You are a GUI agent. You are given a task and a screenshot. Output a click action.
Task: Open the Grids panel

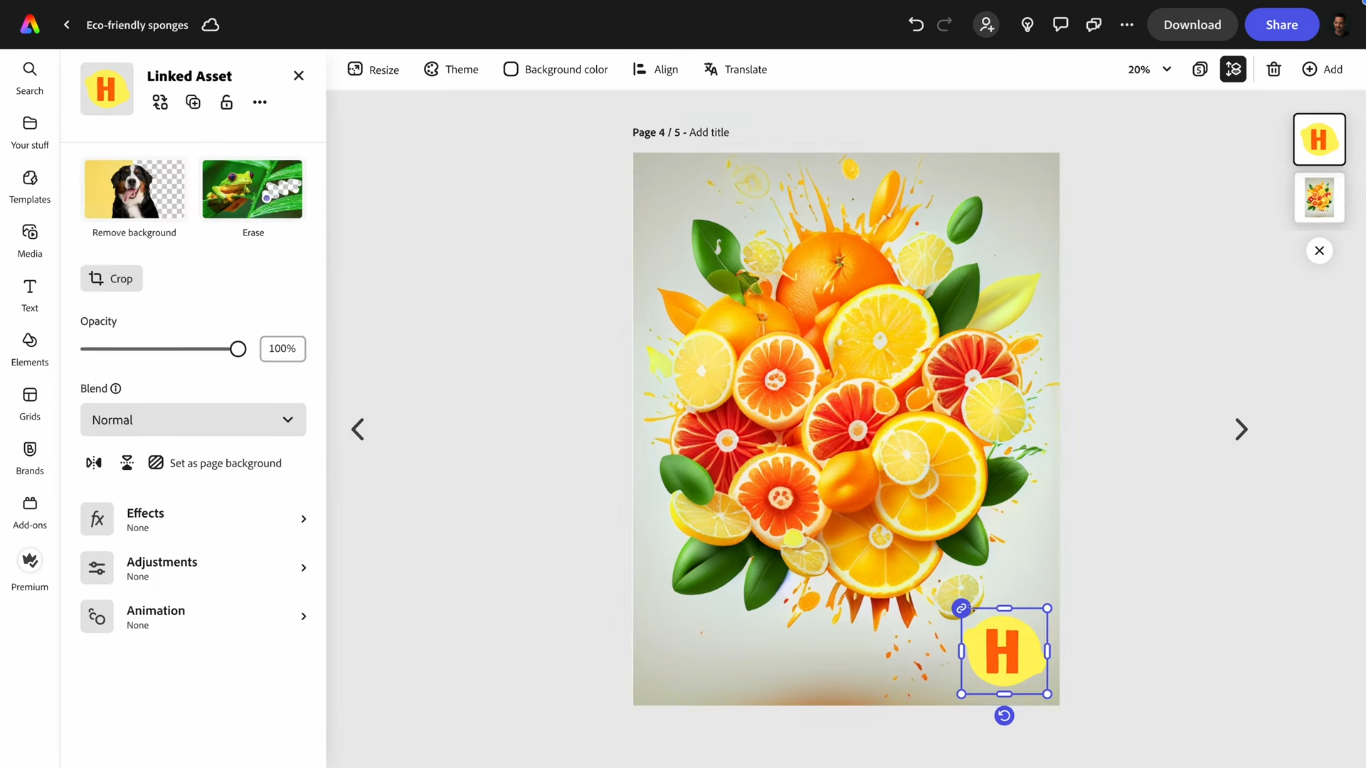(30, 403)
